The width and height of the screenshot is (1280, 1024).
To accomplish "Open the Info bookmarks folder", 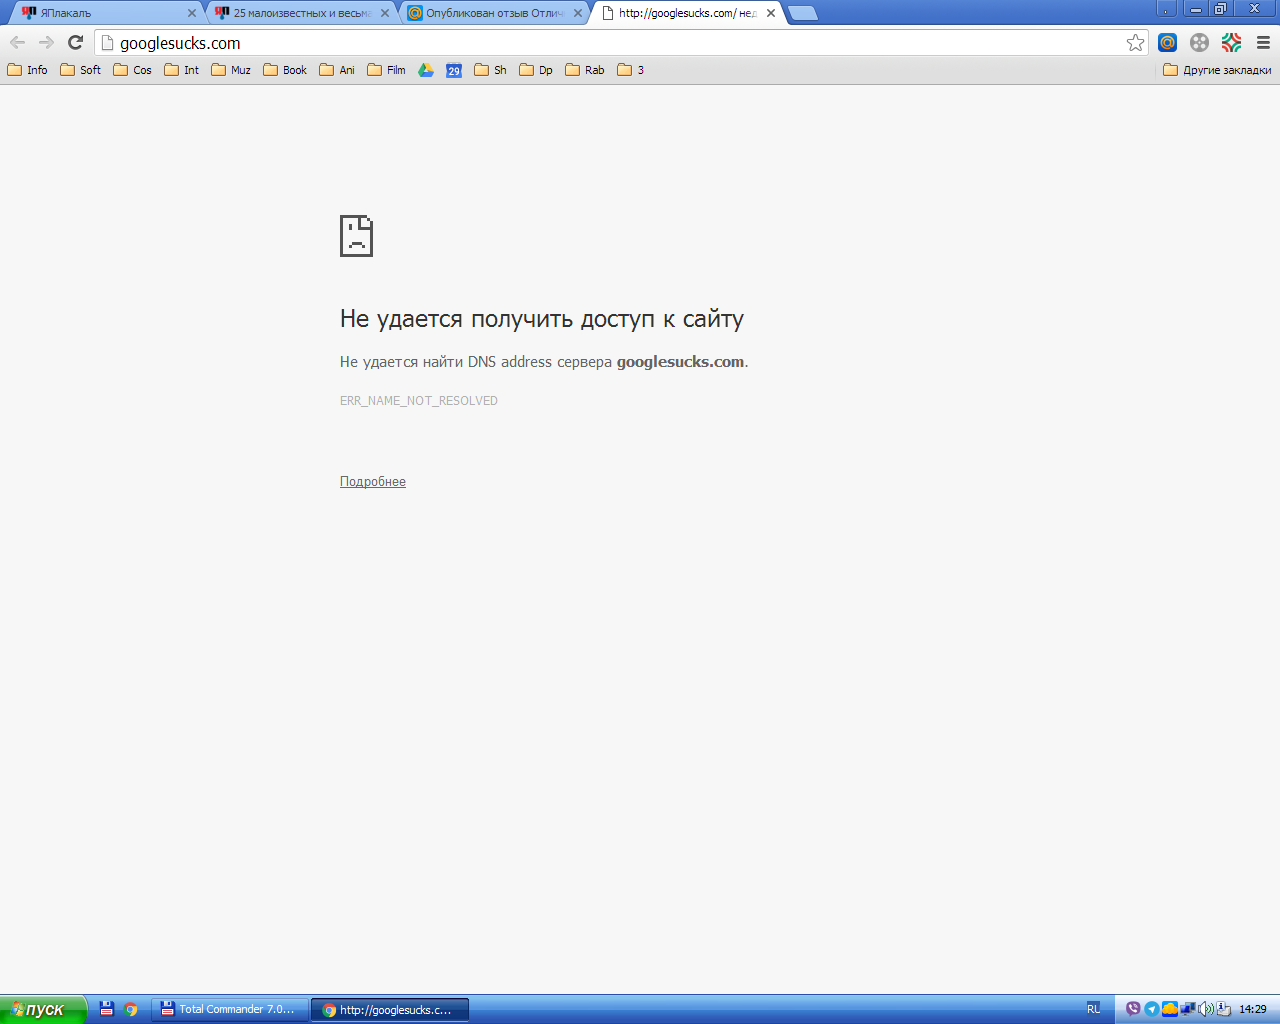I will [28, 70].
